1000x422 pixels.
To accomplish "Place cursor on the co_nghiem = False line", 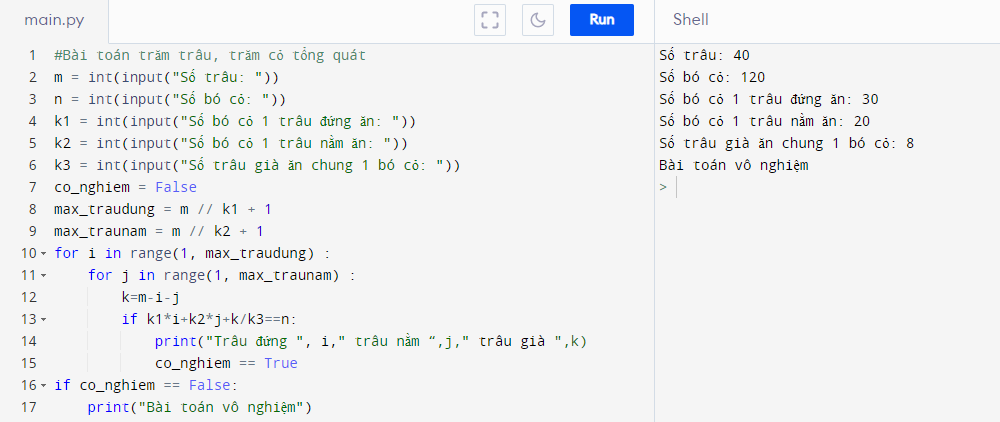I will [x=125, y=187].
